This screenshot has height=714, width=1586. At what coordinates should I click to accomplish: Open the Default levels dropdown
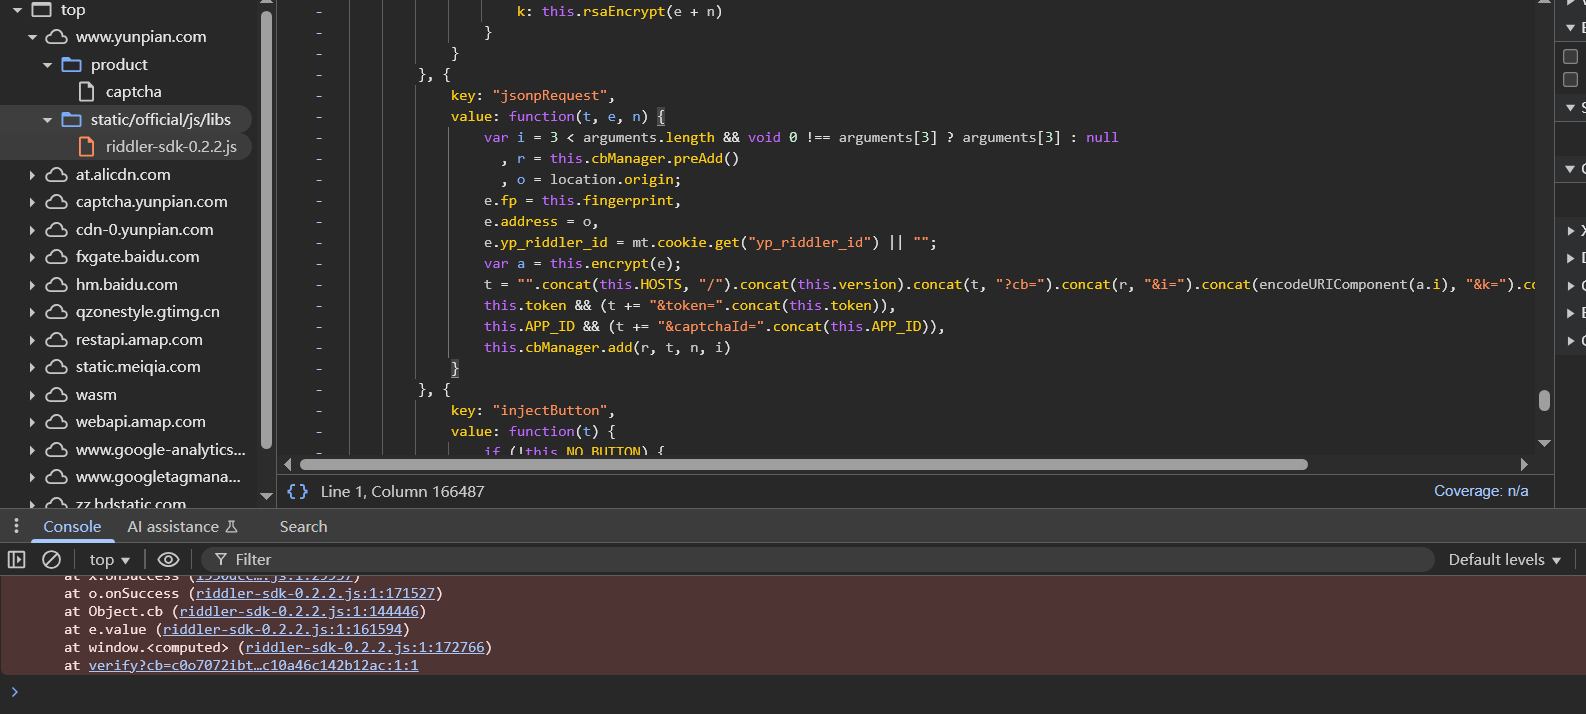pos(1504,559)
